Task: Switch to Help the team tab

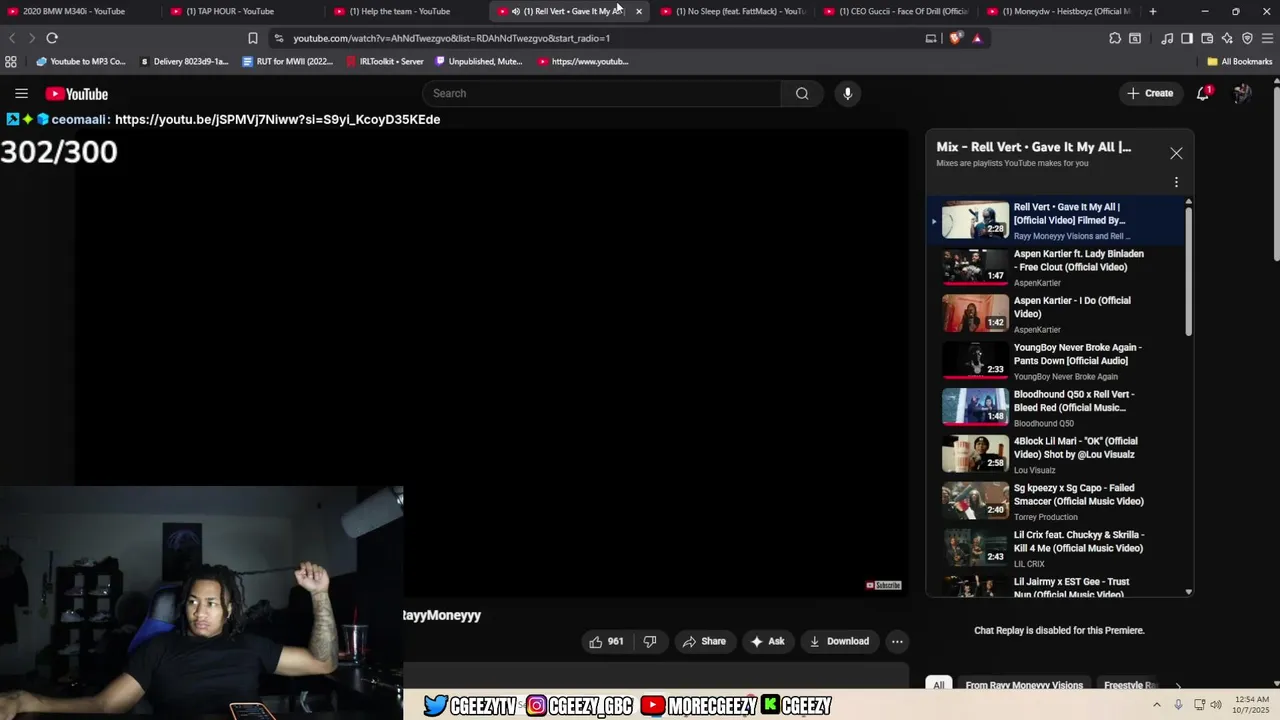Action: [x=400, y=11]
